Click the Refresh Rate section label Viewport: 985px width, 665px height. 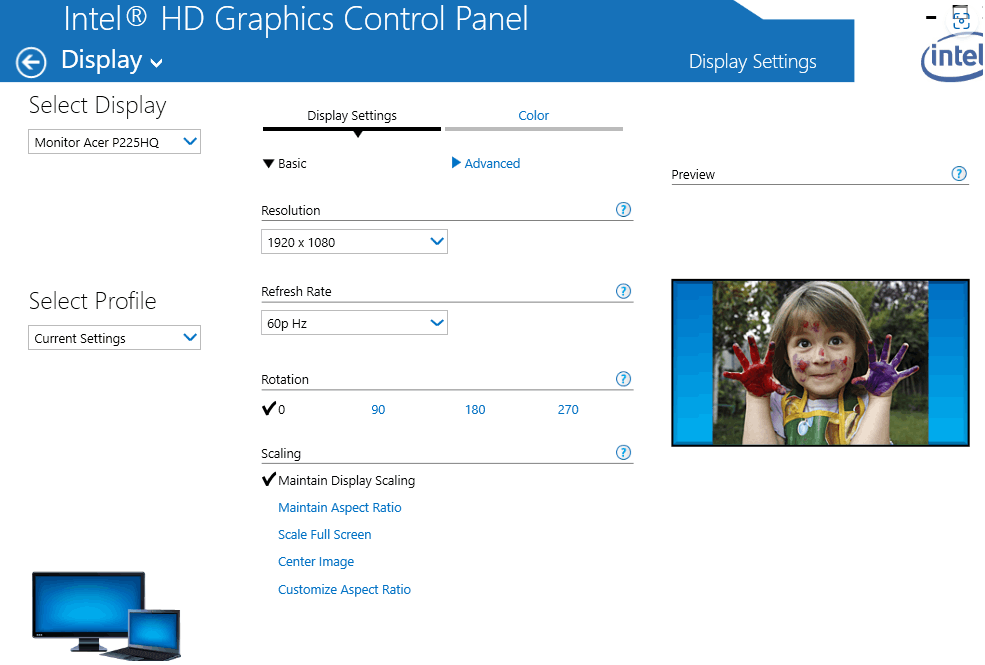[296, 291]
